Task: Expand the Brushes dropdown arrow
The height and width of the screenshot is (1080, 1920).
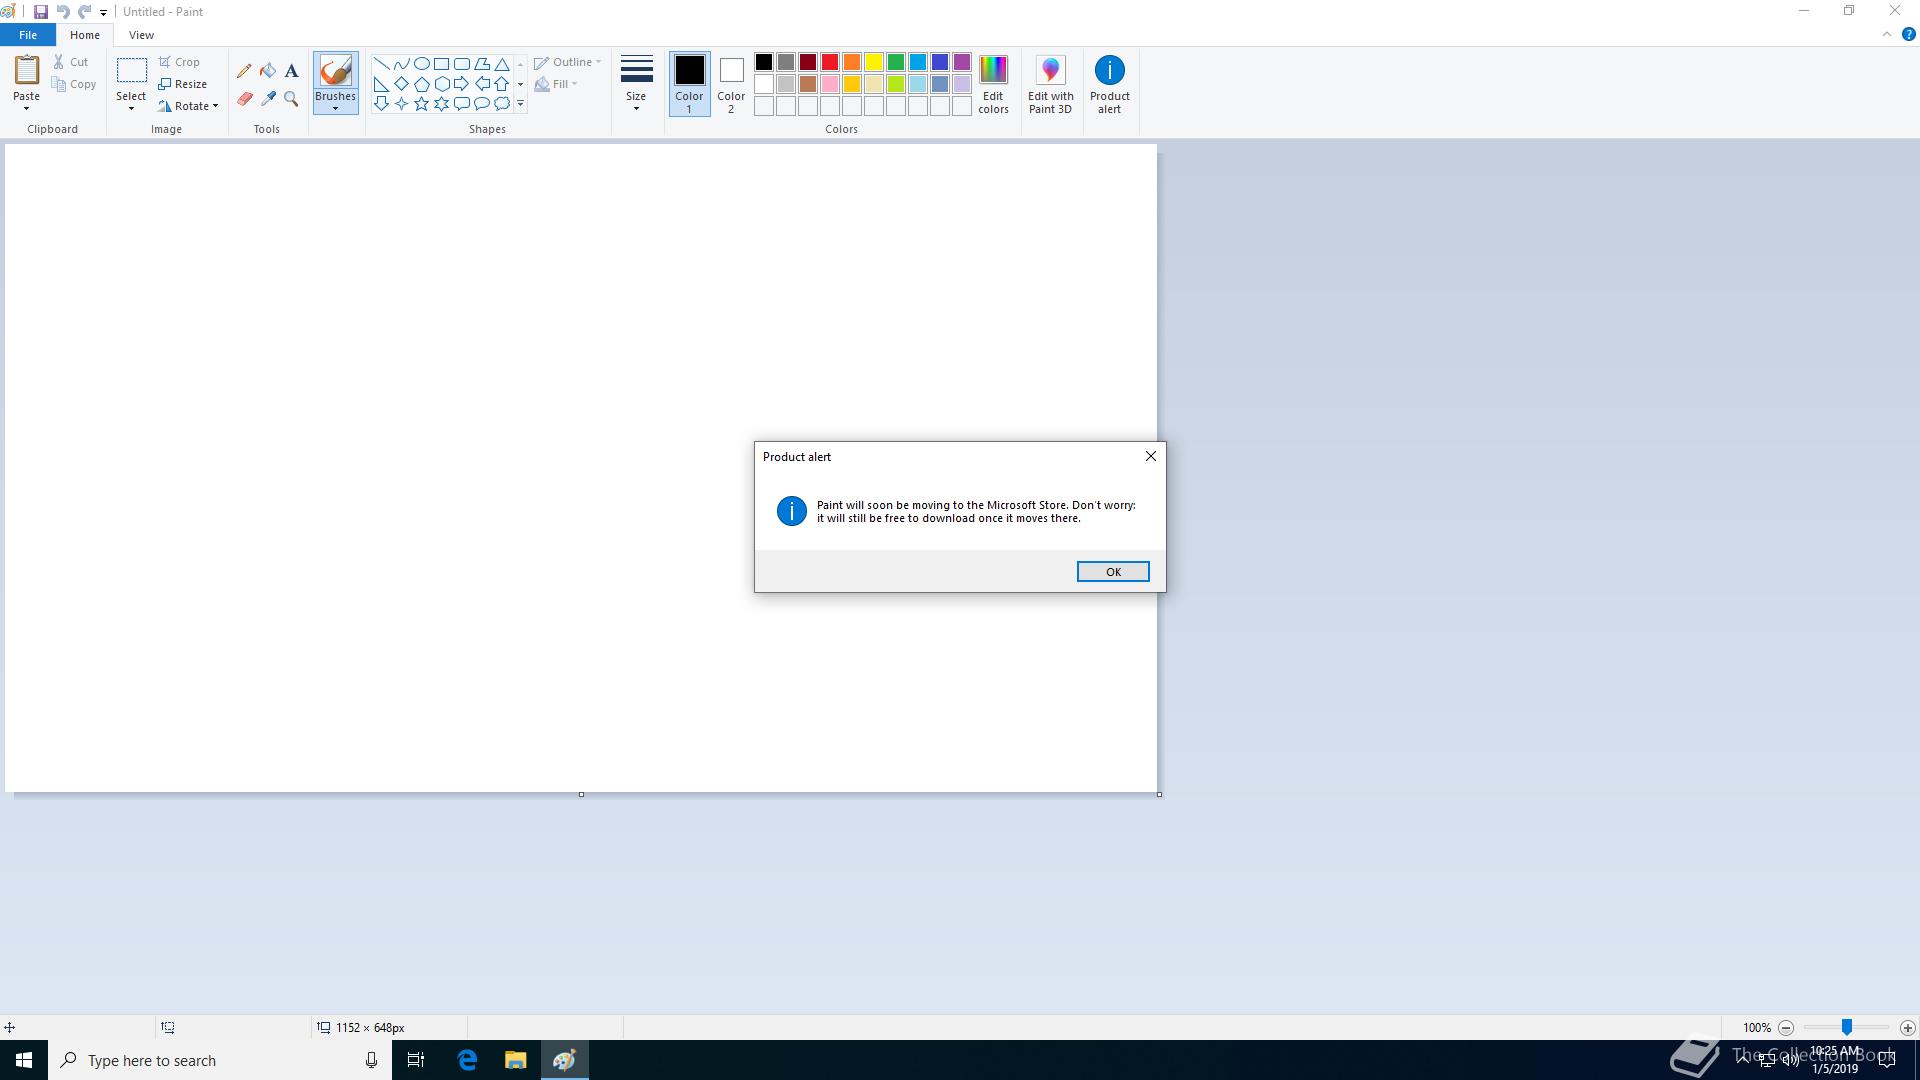Action: tap(335, 109)
